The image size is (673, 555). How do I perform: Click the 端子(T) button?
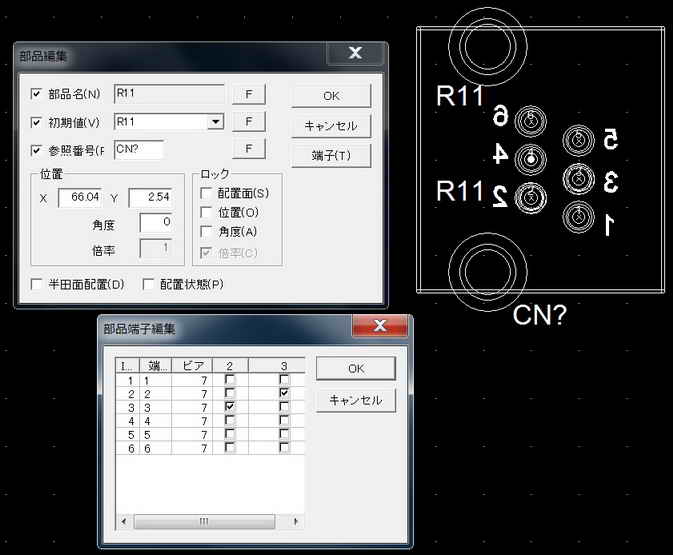coord(331,156)
